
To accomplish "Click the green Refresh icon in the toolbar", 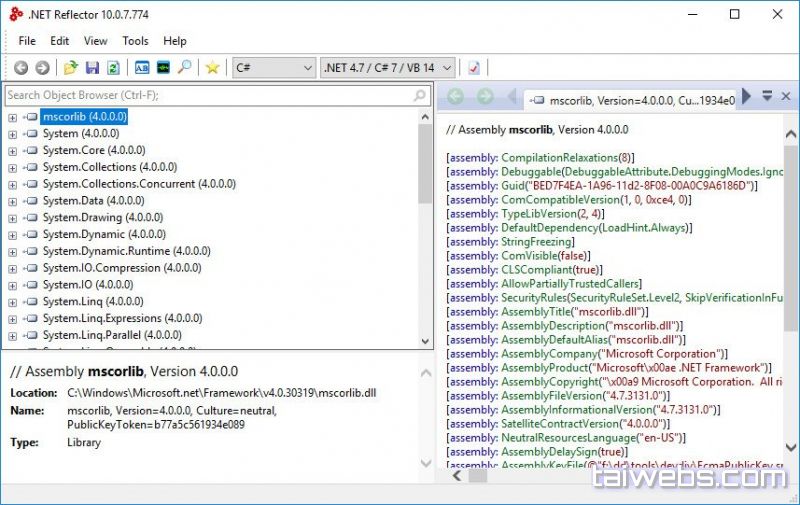I will click(113, 68).
